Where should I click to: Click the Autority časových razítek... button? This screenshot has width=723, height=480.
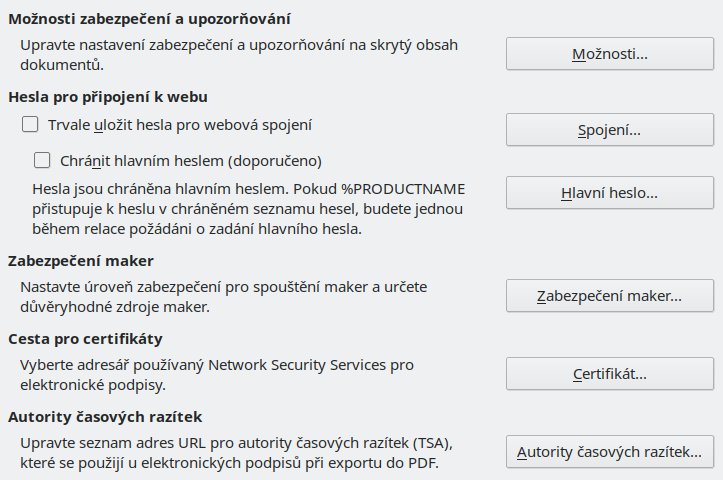tap(609, 452)
